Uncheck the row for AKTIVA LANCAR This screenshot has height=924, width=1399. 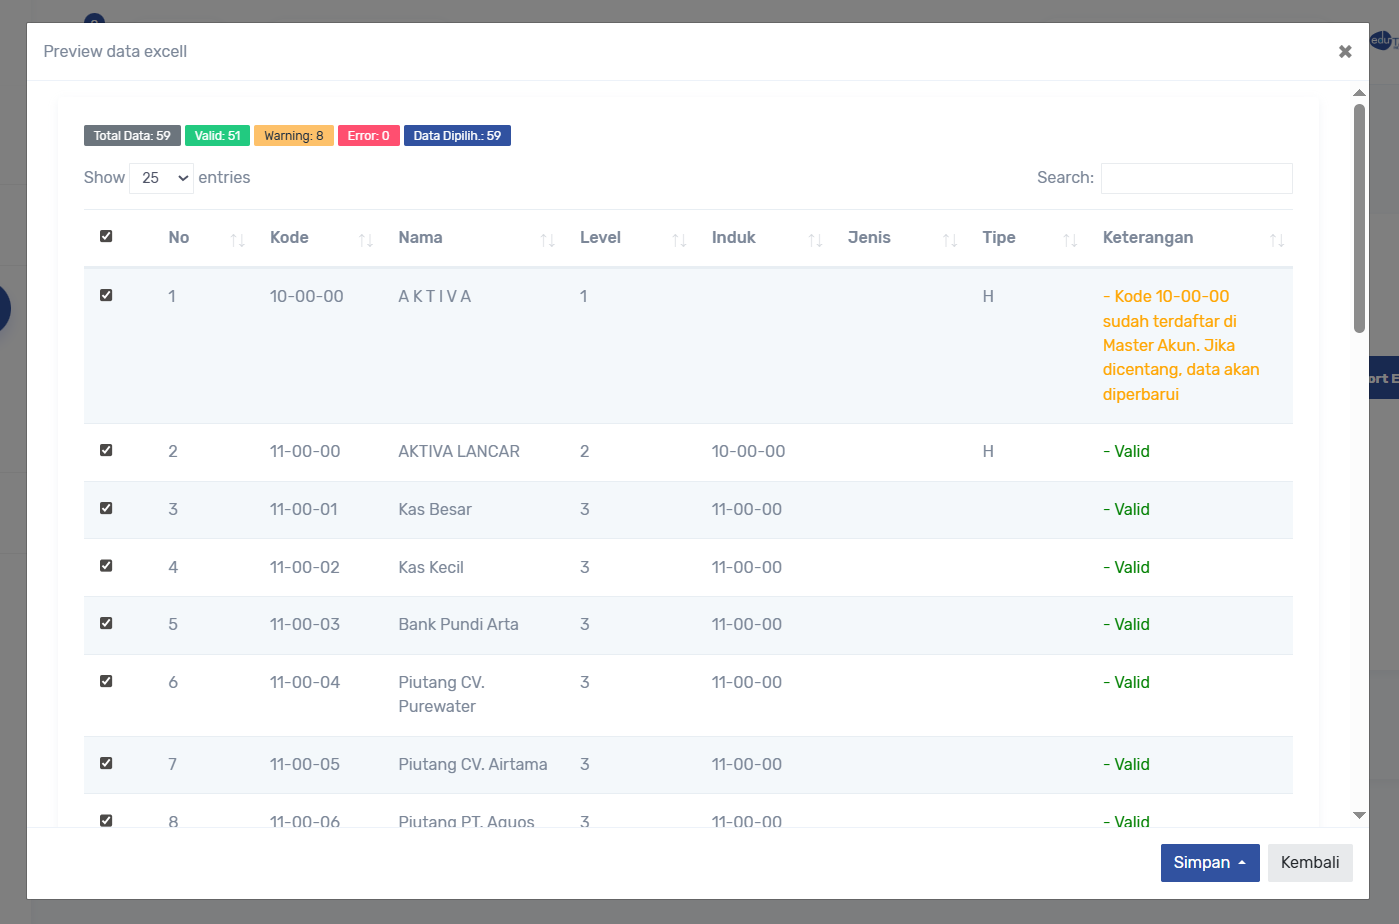[106, 450]
